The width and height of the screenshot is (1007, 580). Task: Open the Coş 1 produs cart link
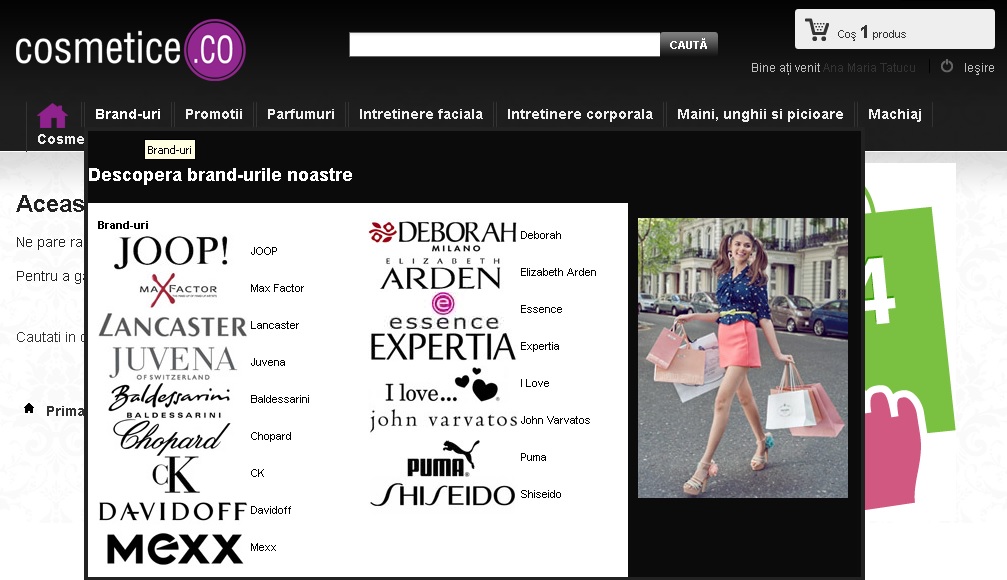(x=871, y=33)
